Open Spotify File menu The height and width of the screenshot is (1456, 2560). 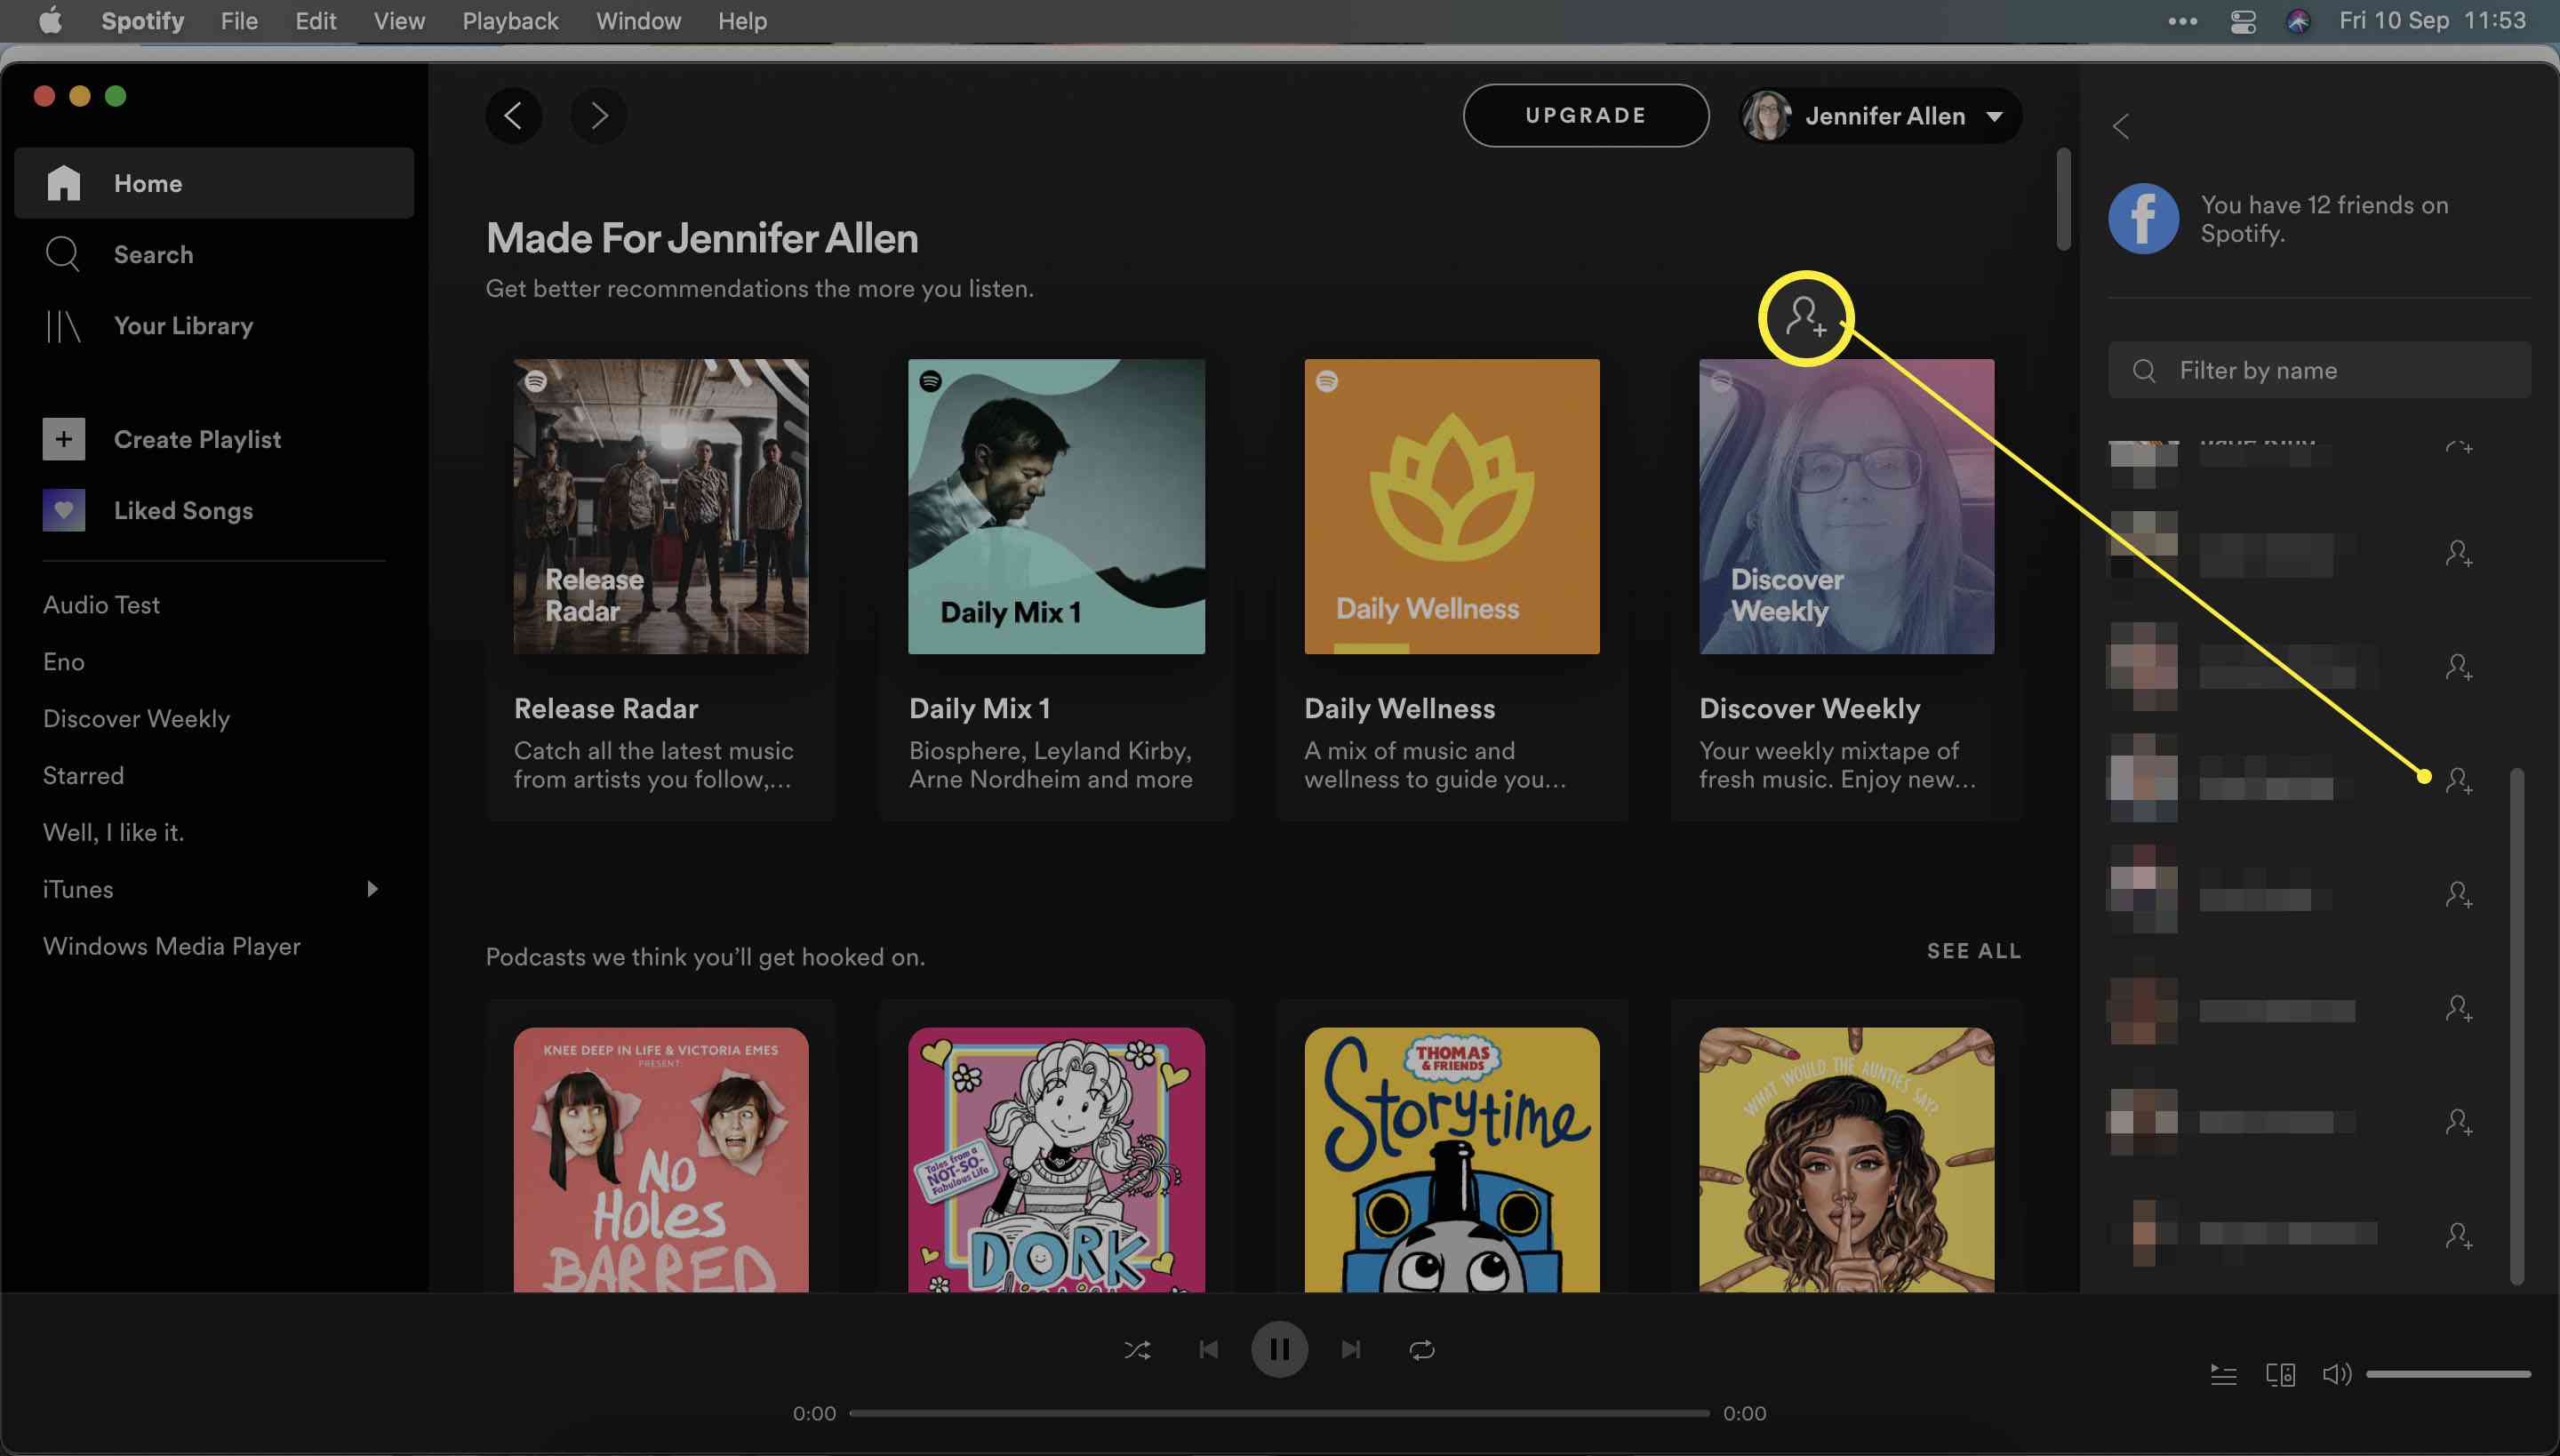point(237,21)
